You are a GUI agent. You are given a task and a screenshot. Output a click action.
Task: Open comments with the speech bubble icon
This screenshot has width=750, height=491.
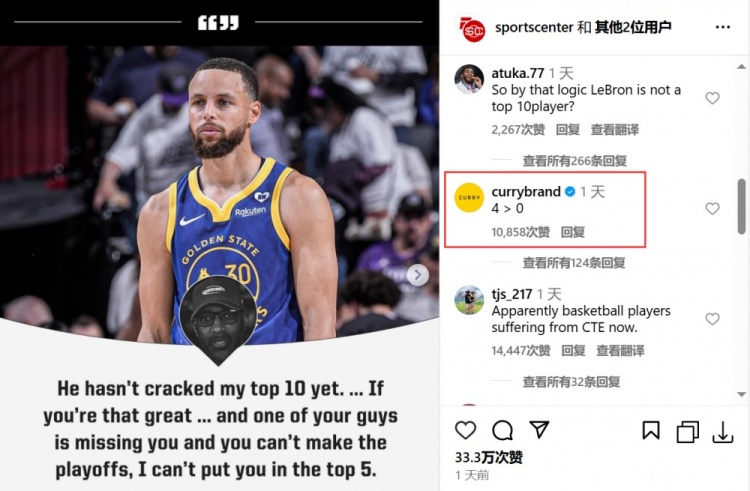(x=502, y=430)
